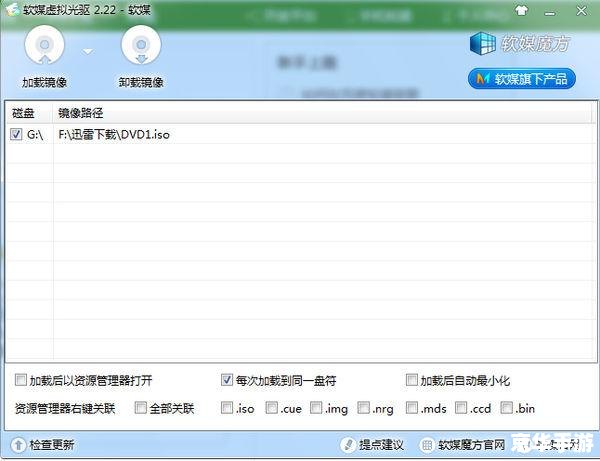The height and width of the screenshot is (461, 600).
Task: Check the .iso association checkbox
Action: click(x=227, y=408)
